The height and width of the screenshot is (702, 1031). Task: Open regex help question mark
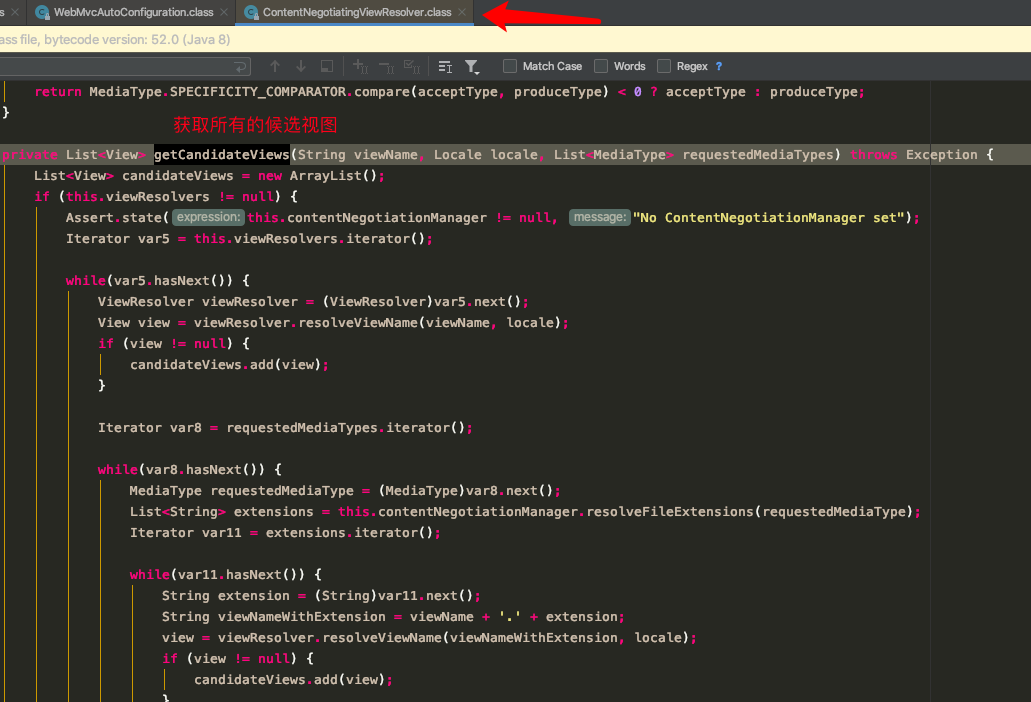click(x=719, y=66)
